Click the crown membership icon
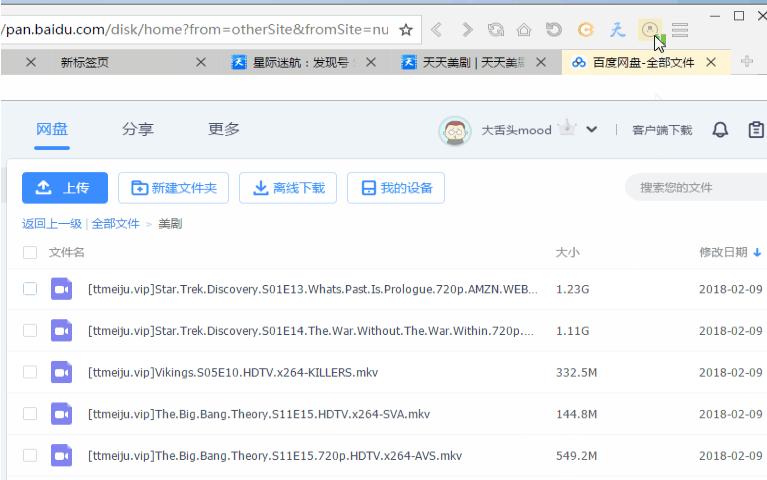Viewport: 767px width, 480px height. coord(567,127)
